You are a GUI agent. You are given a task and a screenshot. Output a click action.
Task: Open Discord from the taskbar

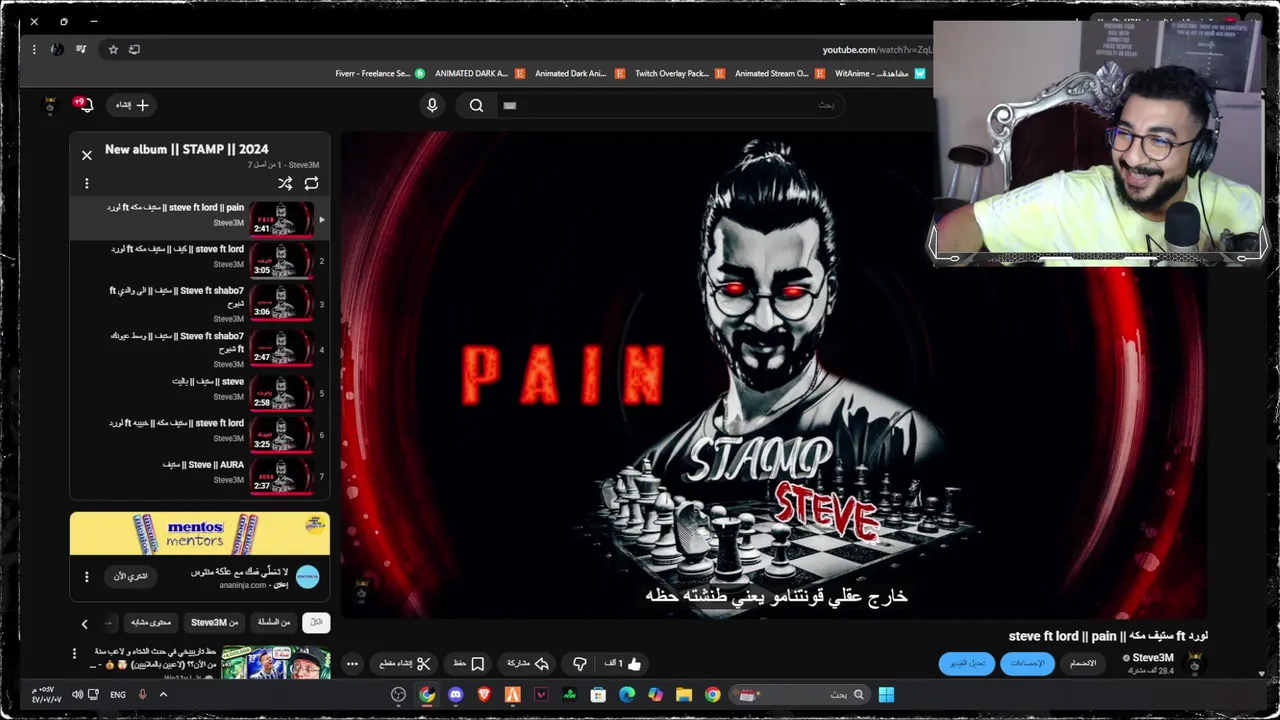tap(456, 695)
